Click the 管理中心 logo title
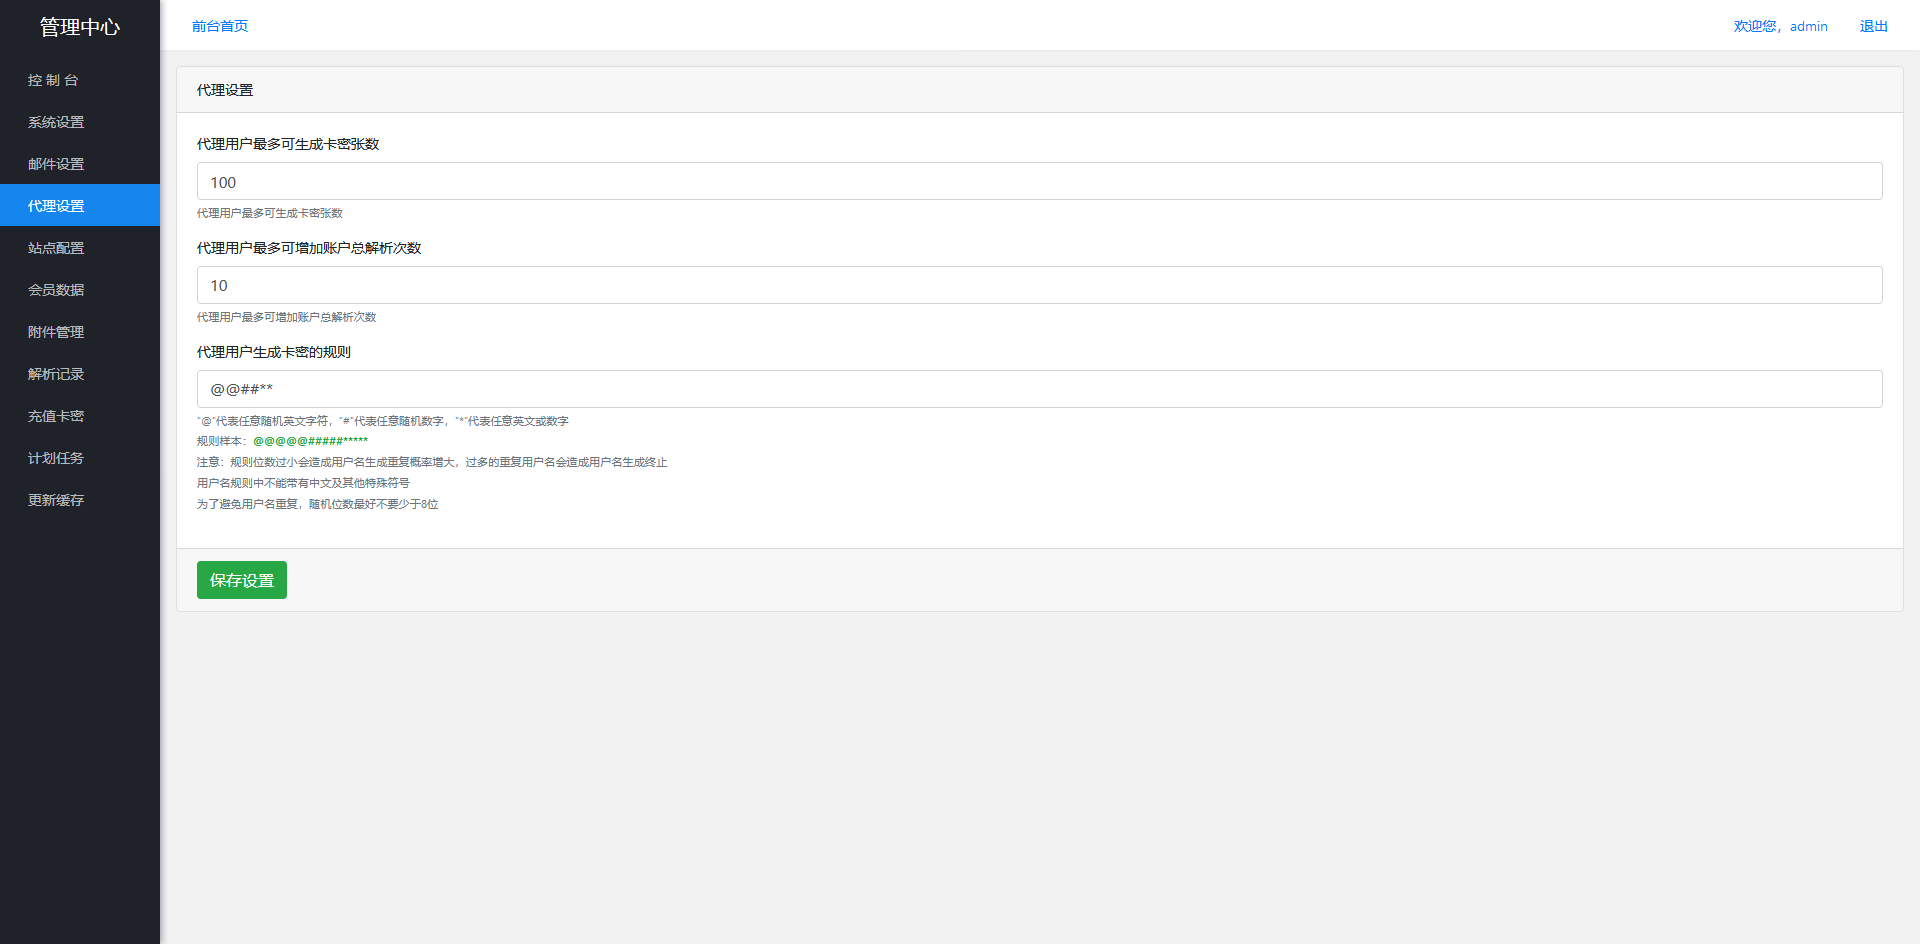The image size is (1920, 944). point(80,27)
